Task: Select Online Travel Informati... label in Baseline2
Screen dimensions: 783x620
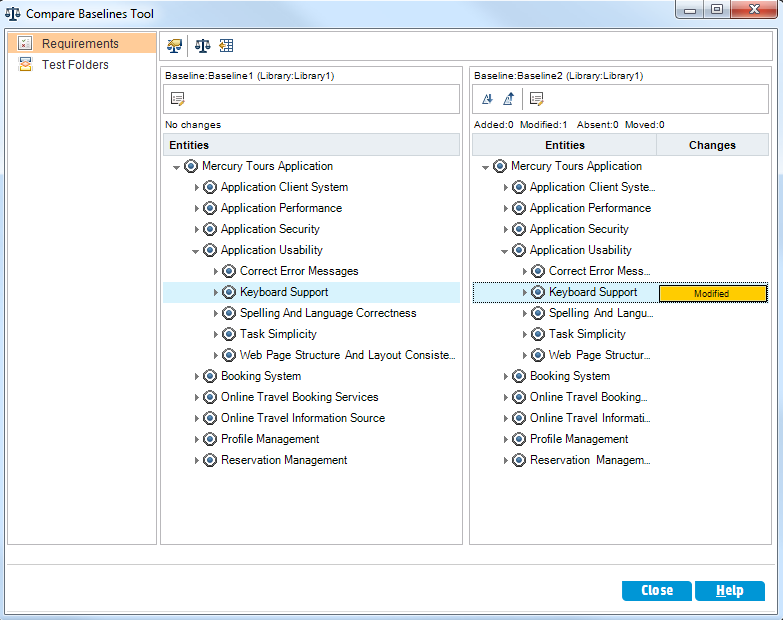Action: click(590, 418)
